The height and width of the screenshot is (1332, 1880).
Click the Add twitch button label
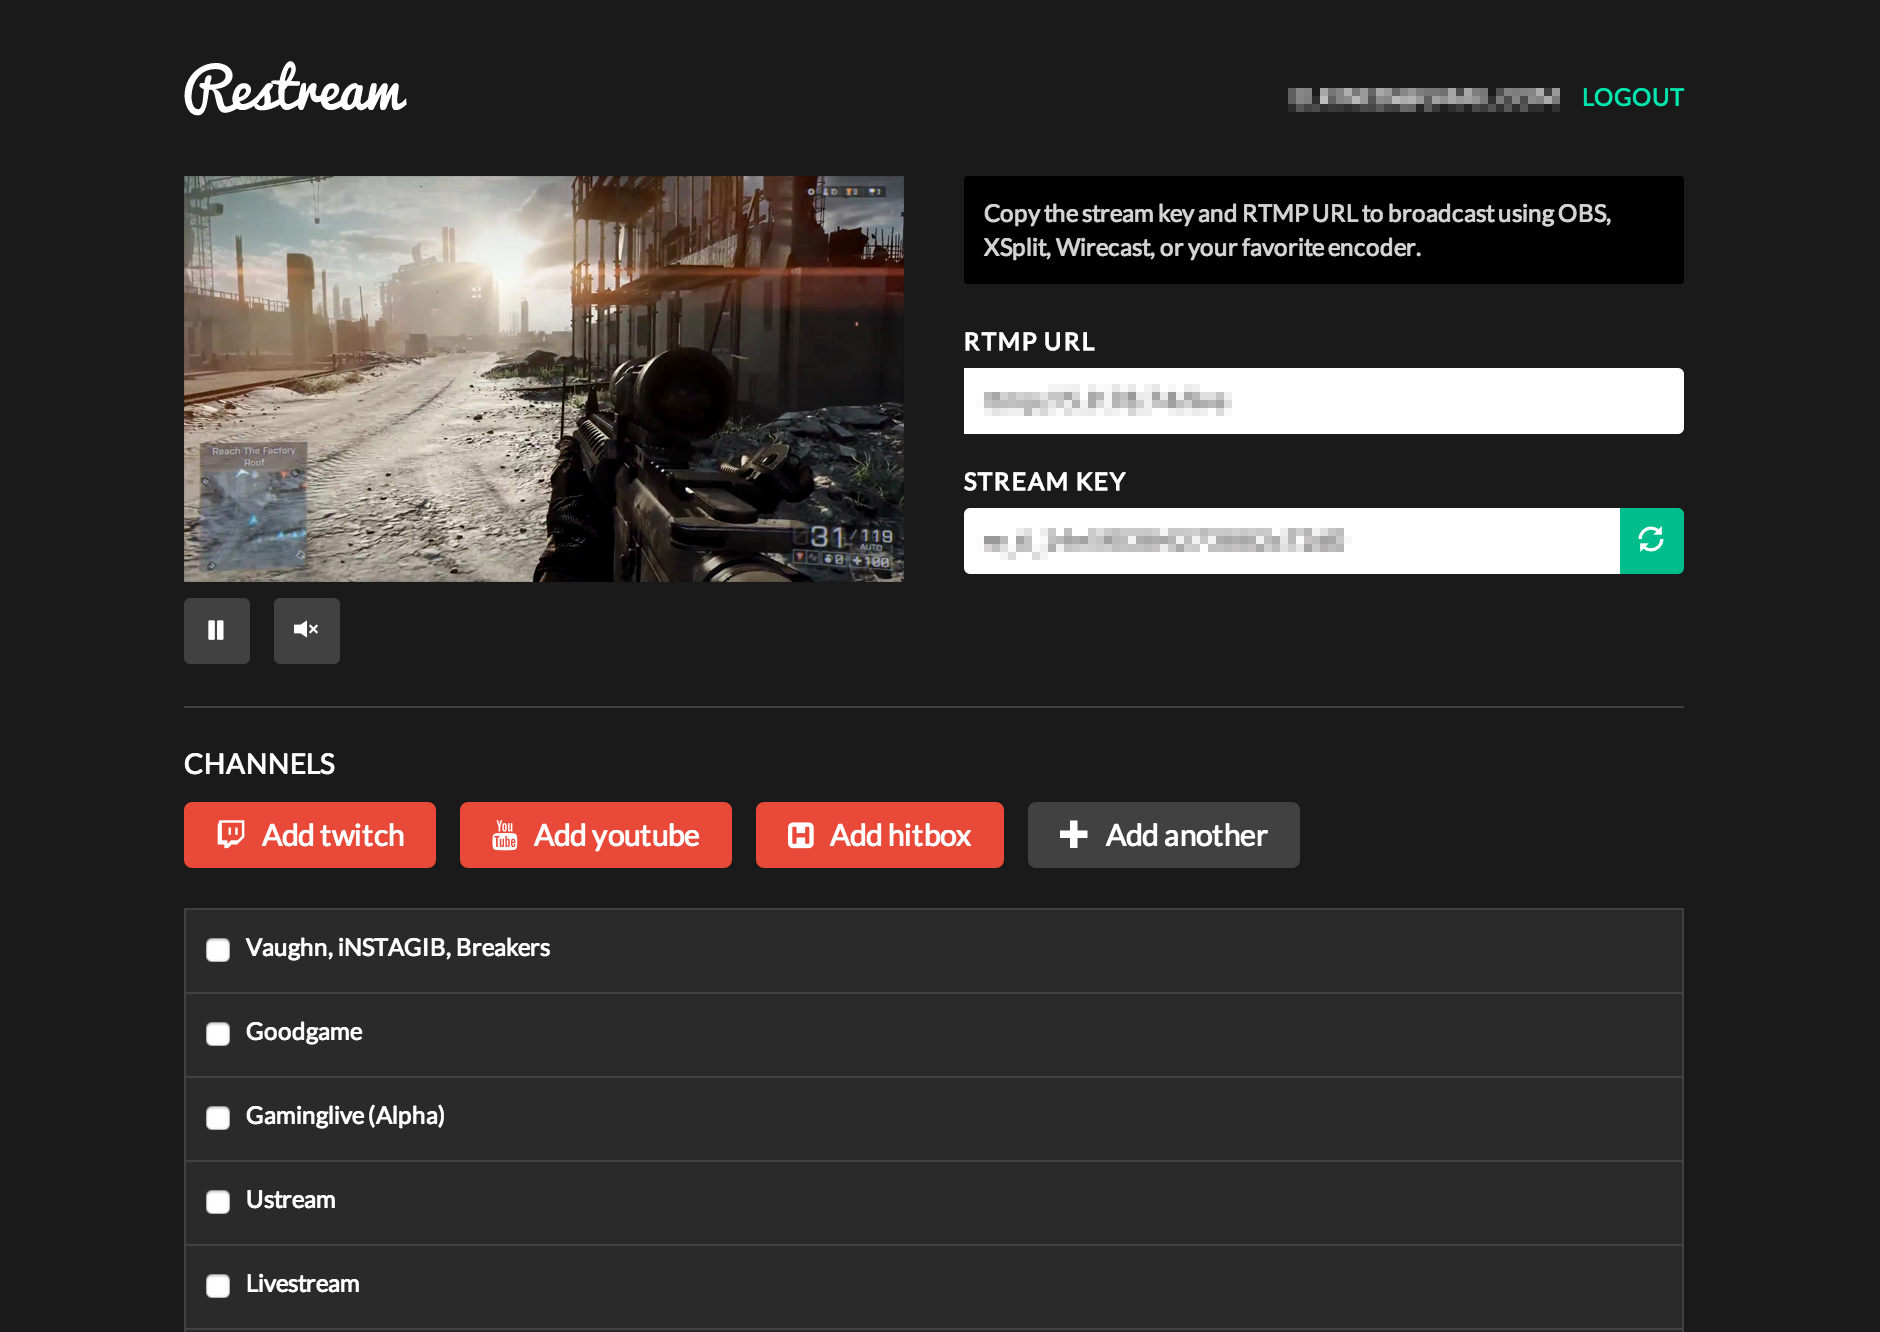pyautogui.click(x=333, y=835)
